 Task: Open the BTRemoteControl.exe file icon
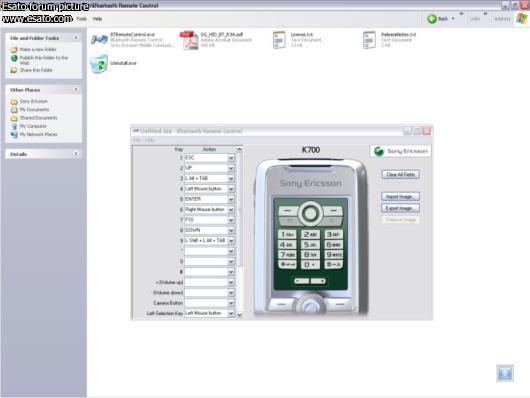pyautogui.click(x=99, y=40)
